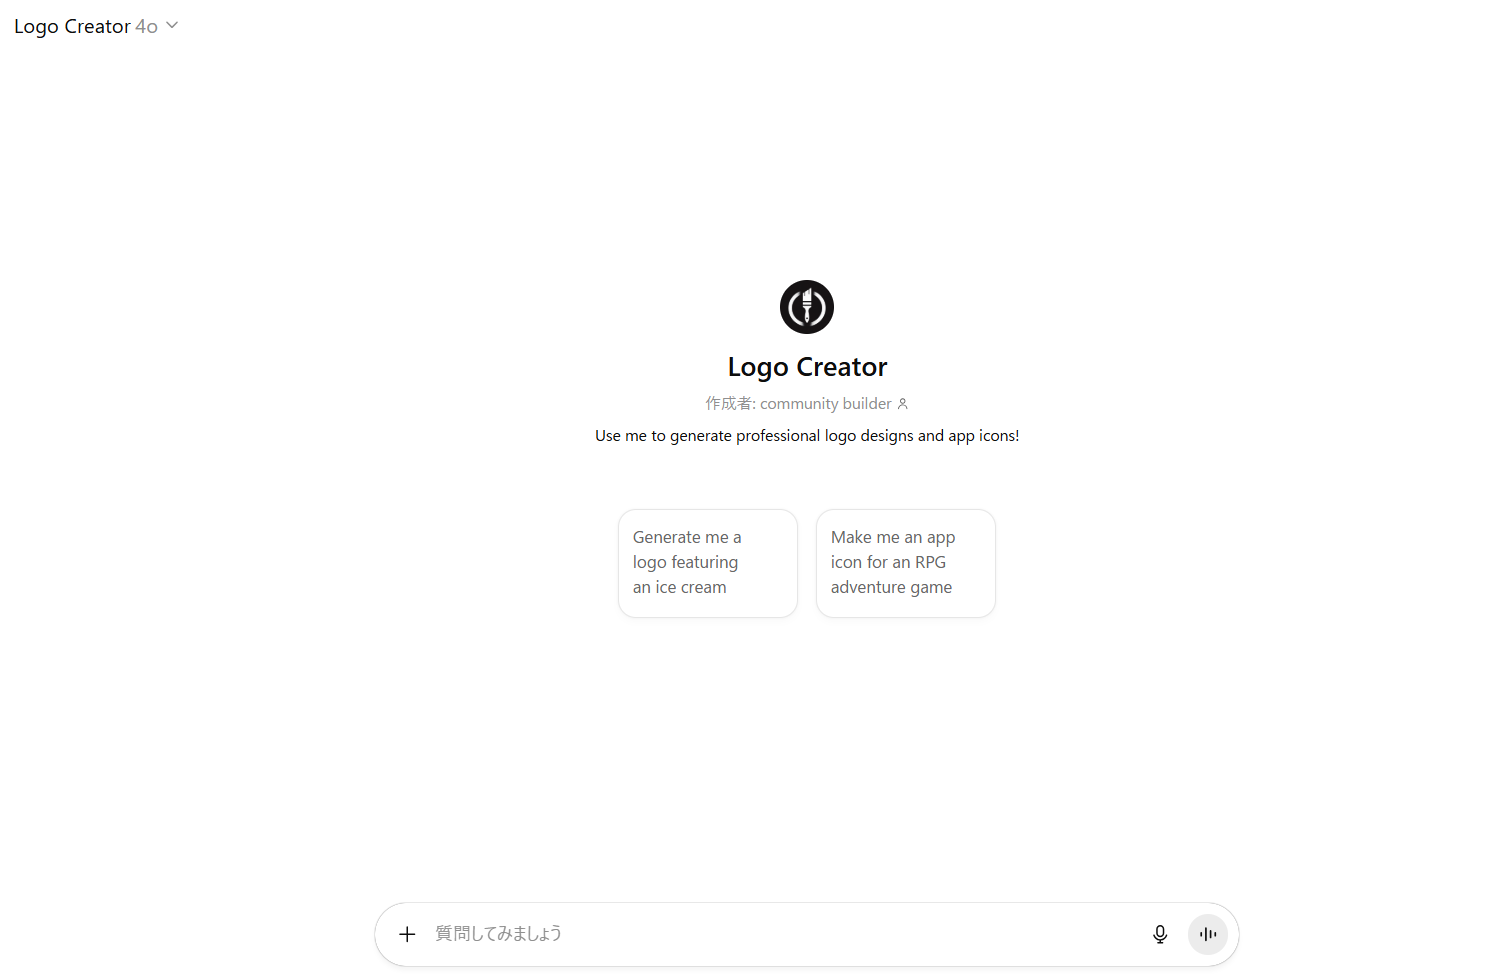Select the ice cream logo prompt card
The width and height of the screenshot is (1493, 975).
pos(708,563)
